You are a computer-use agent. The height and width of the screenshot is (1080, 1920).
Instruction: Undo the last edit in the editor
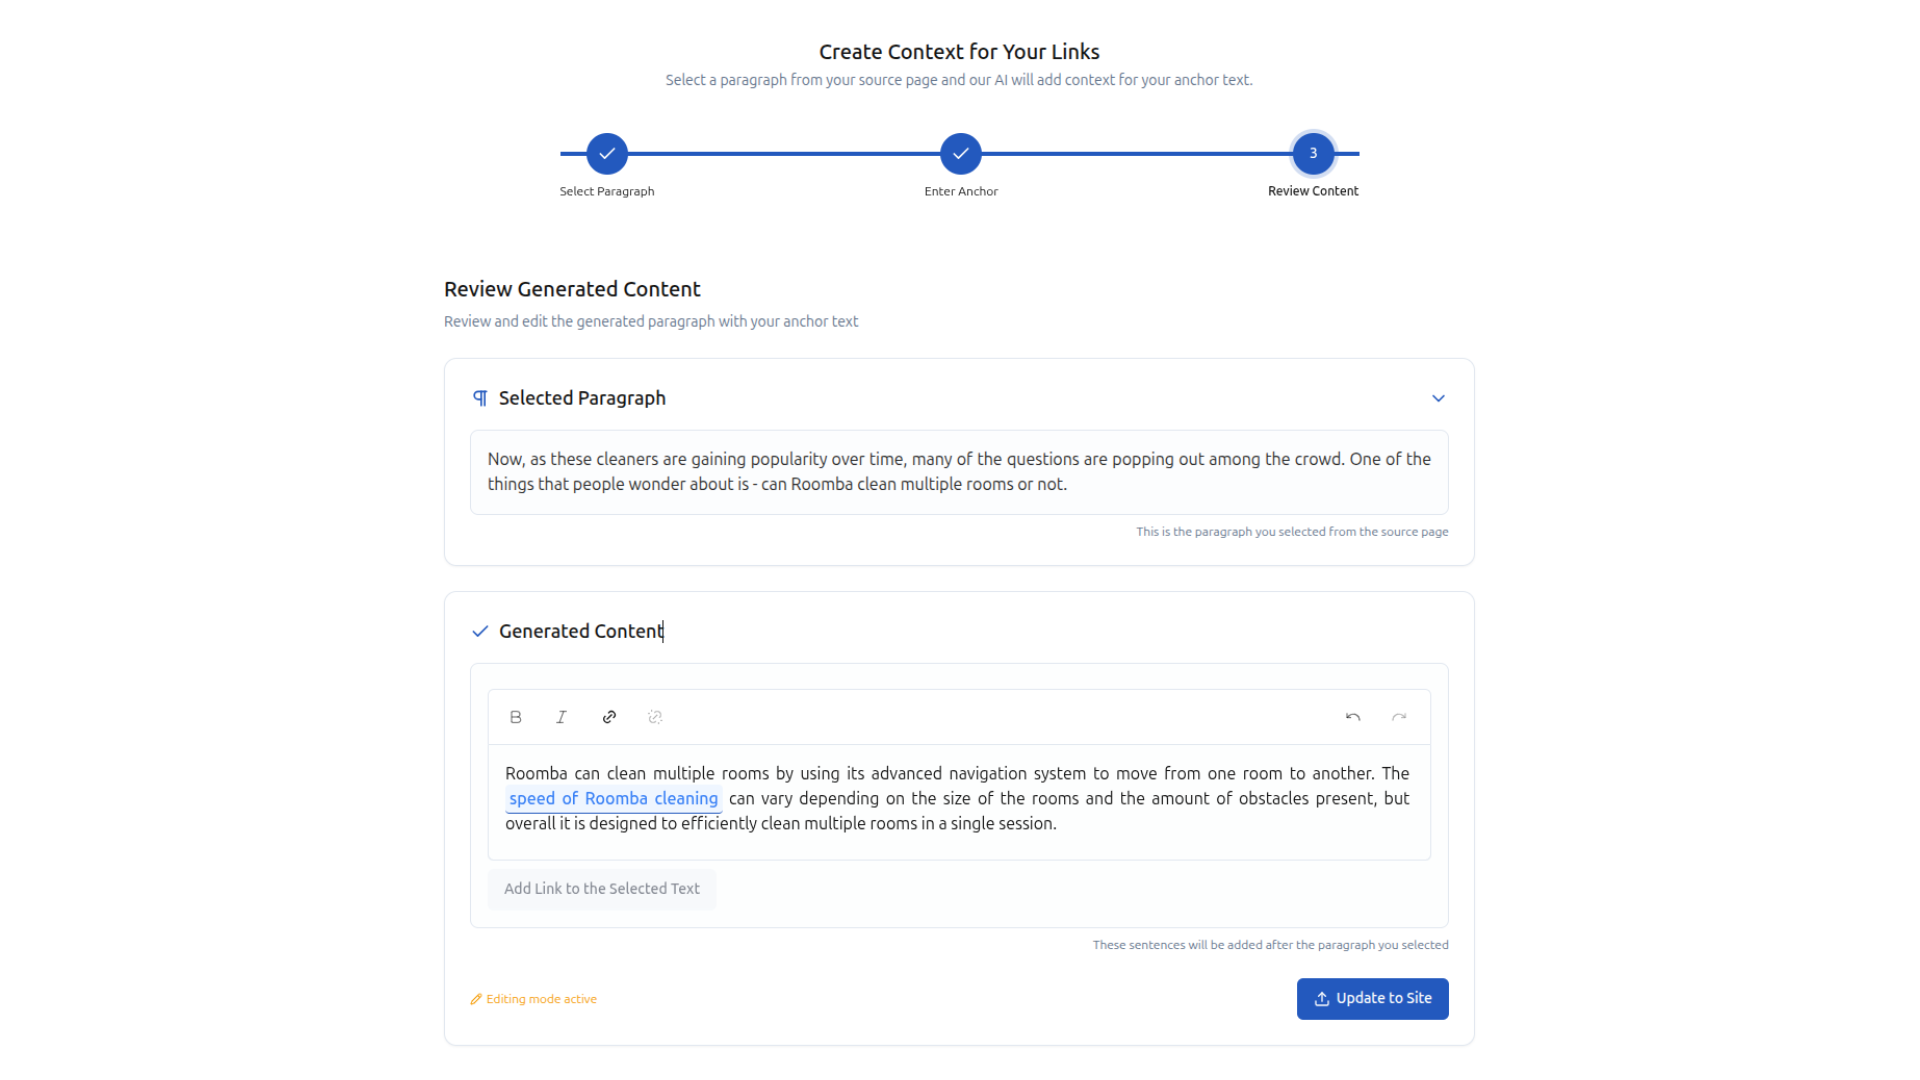pos(1353,717)
